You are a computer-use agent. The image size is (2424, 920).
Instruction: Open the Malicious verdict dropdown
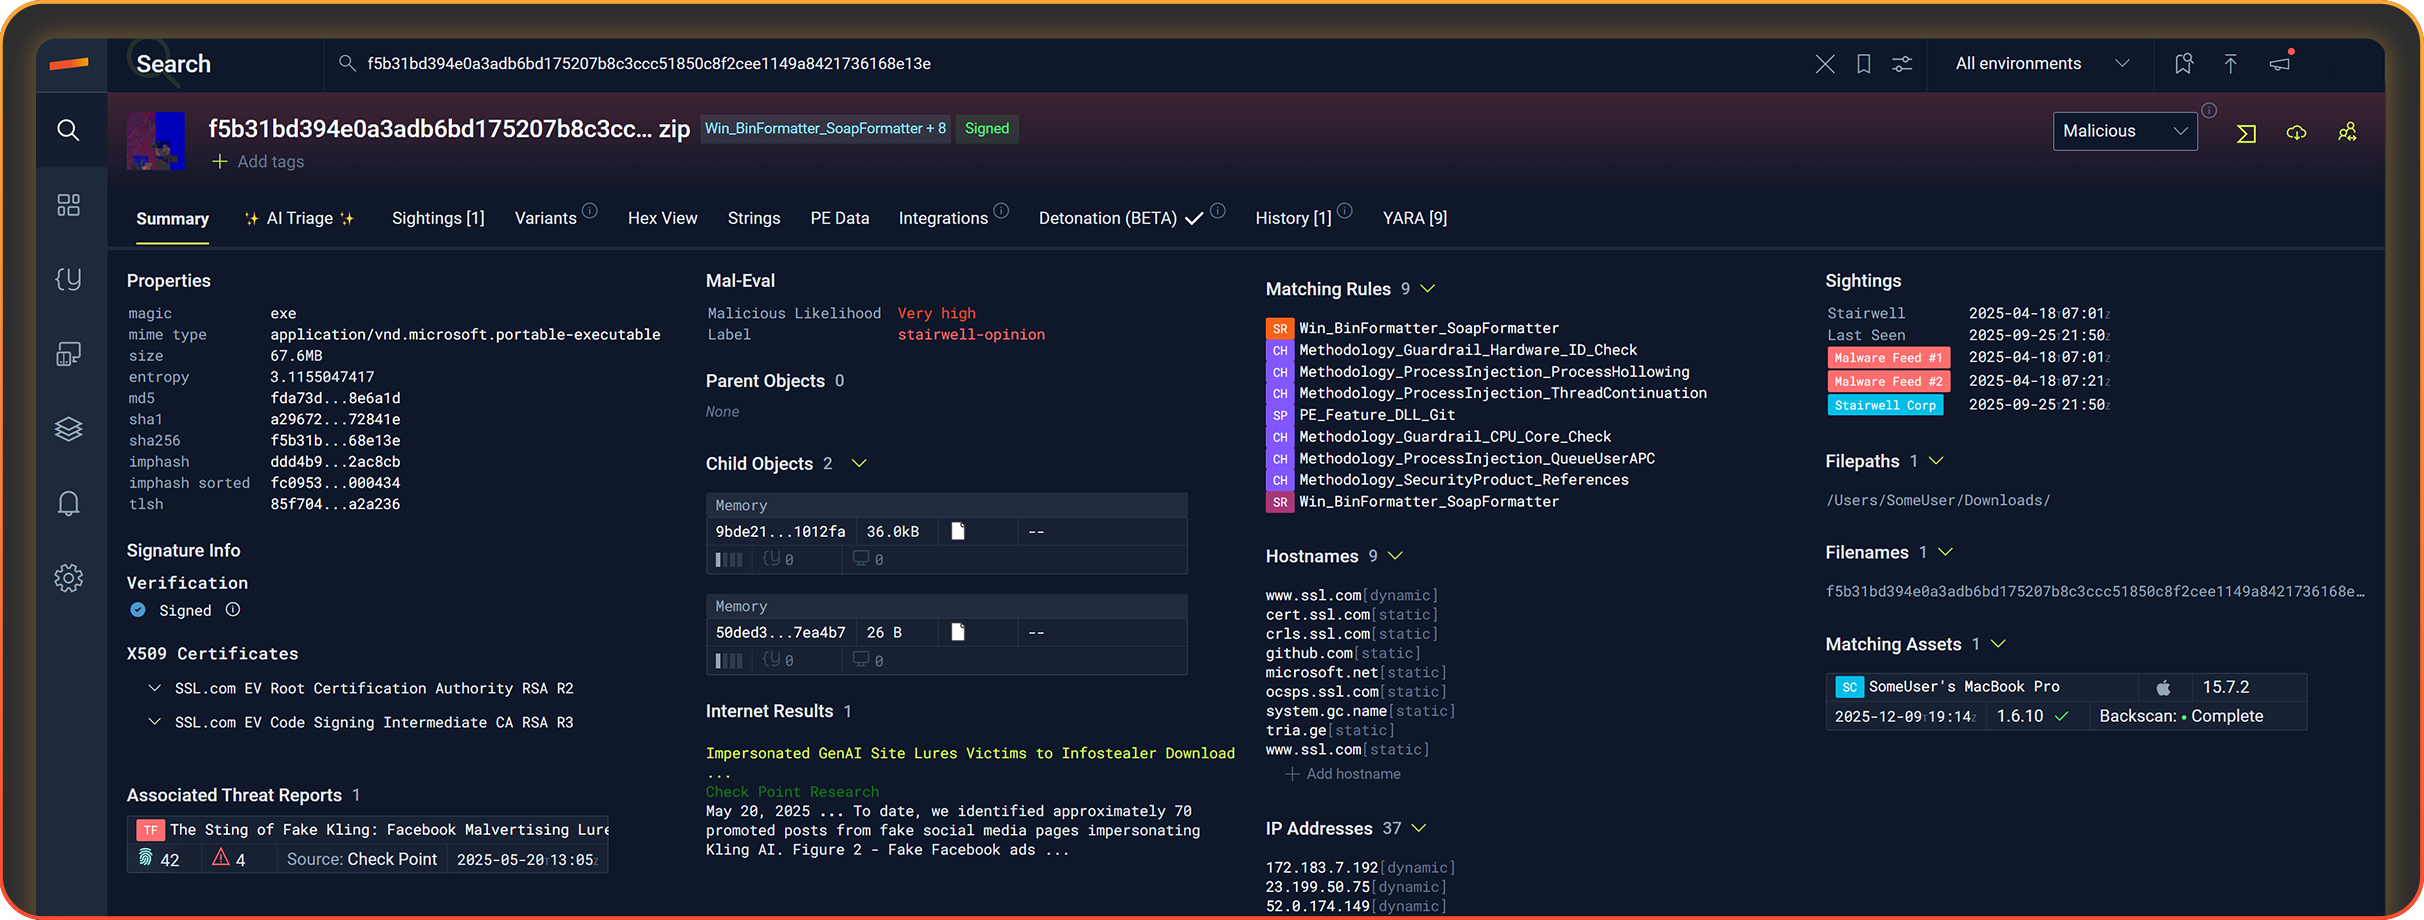[x=2124, y=131]
